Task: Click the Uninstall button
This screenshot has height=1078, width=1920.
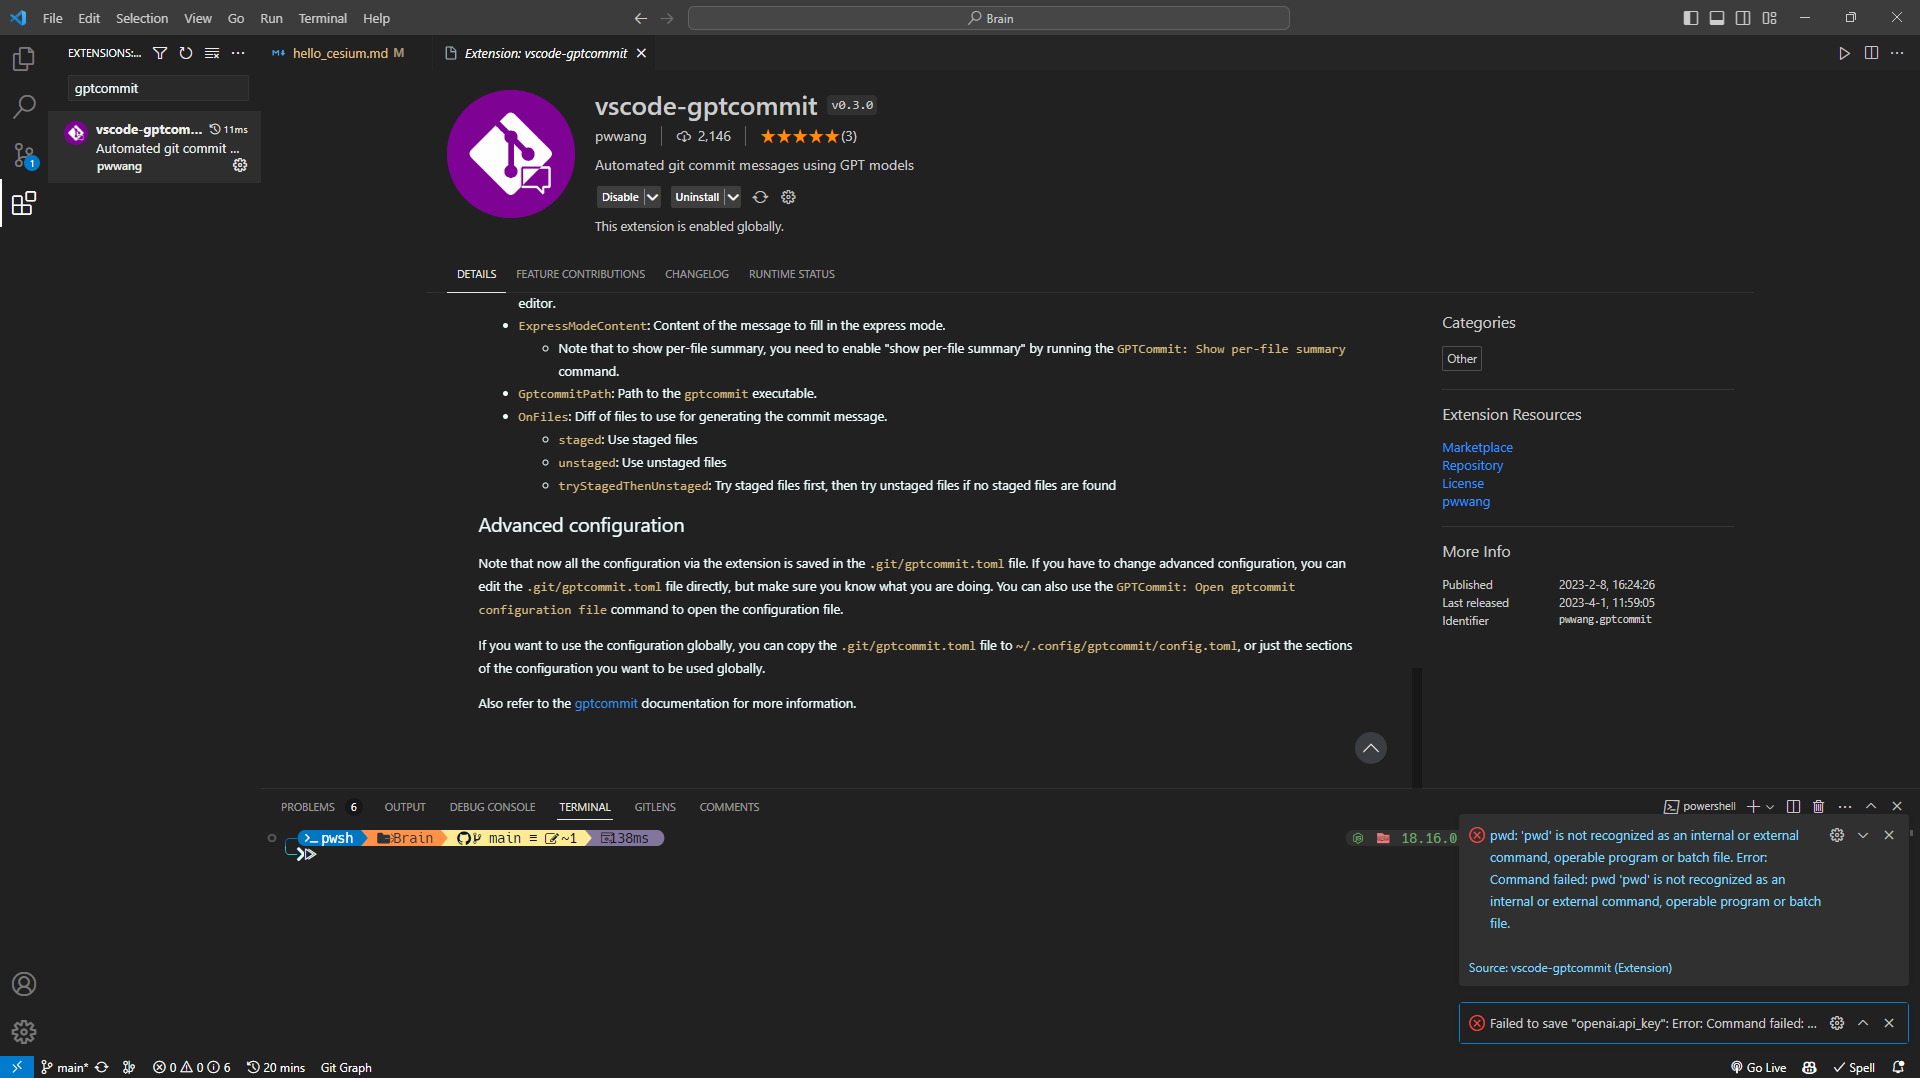Action: (x=697, y=197)
